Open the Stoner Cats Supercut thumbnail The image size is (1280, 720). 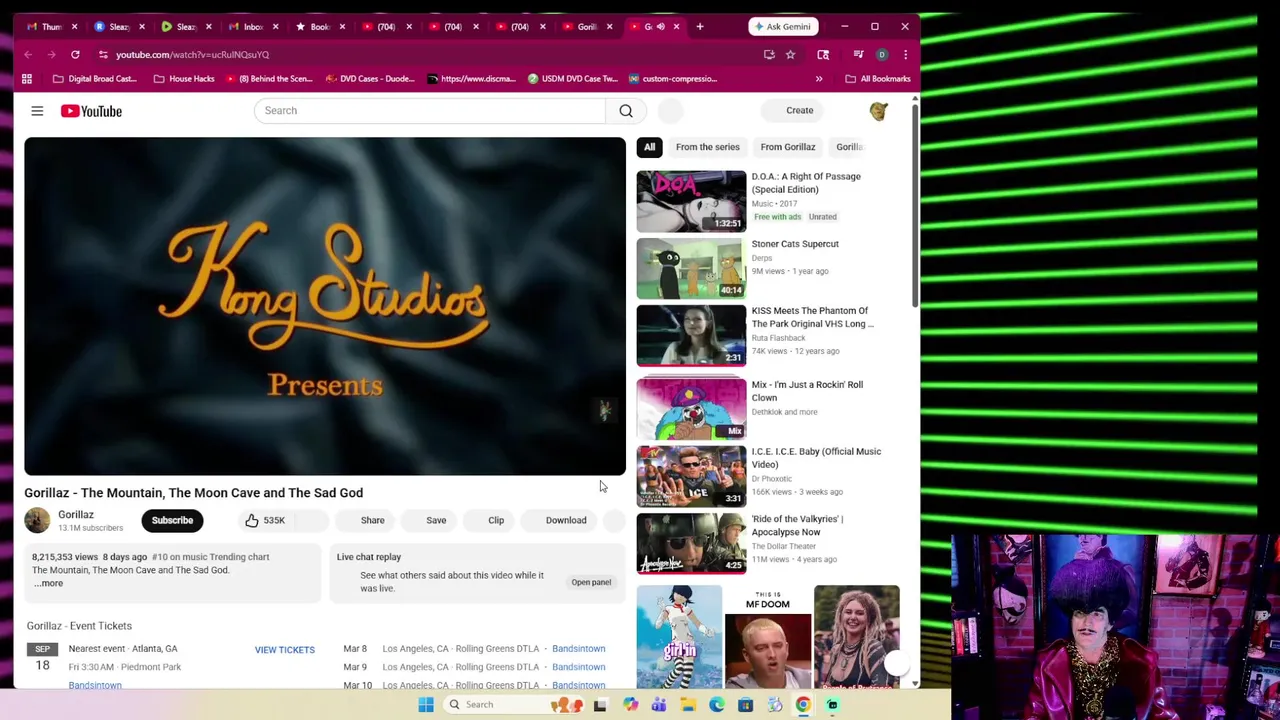click(691, 268)
